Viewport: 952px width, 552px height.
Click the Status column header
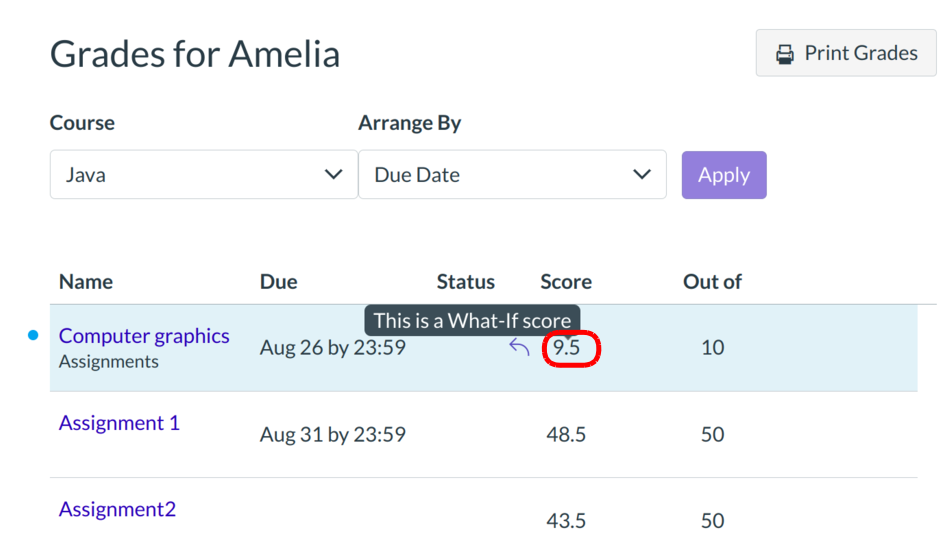pyautogui.click(x=466, y=282)
